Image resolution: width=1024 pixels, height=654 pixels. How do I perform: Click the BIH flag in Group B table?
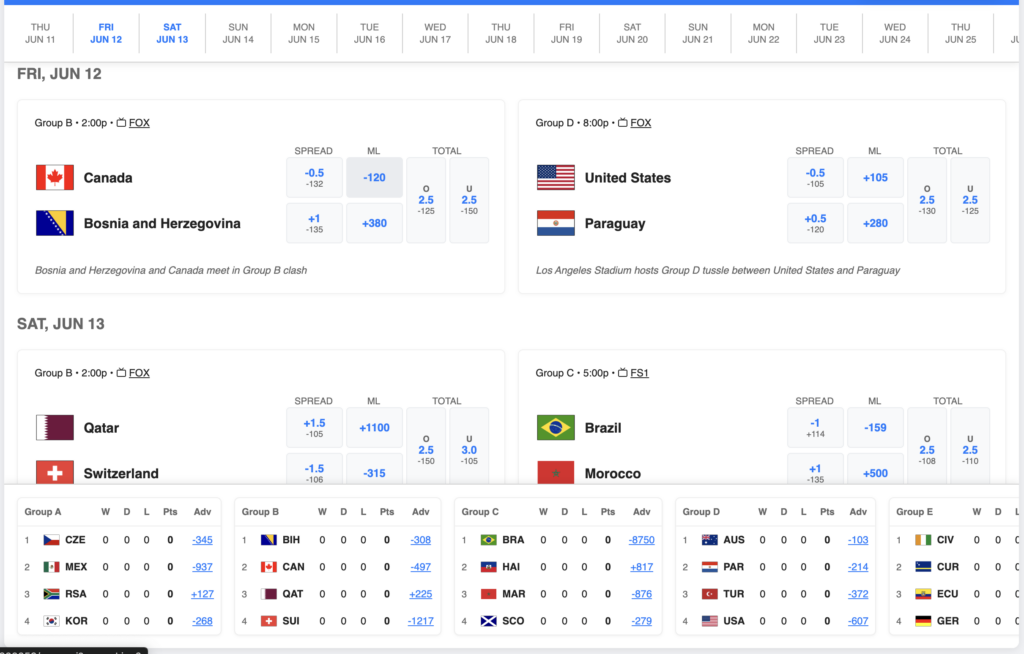[269, 540]
